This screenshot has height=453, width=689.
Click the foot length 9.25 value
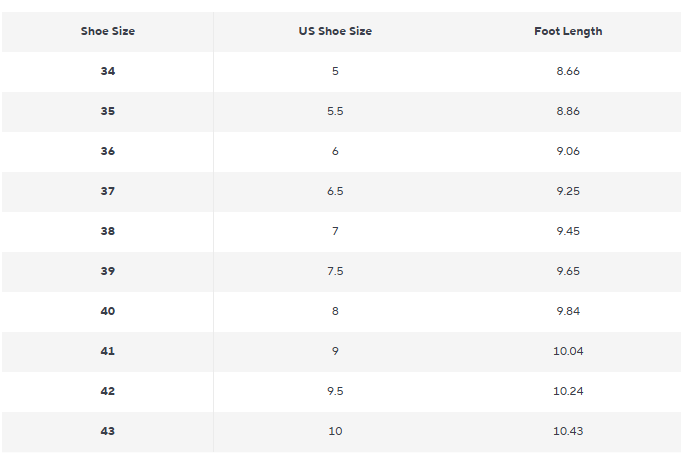tap(568, 191)
